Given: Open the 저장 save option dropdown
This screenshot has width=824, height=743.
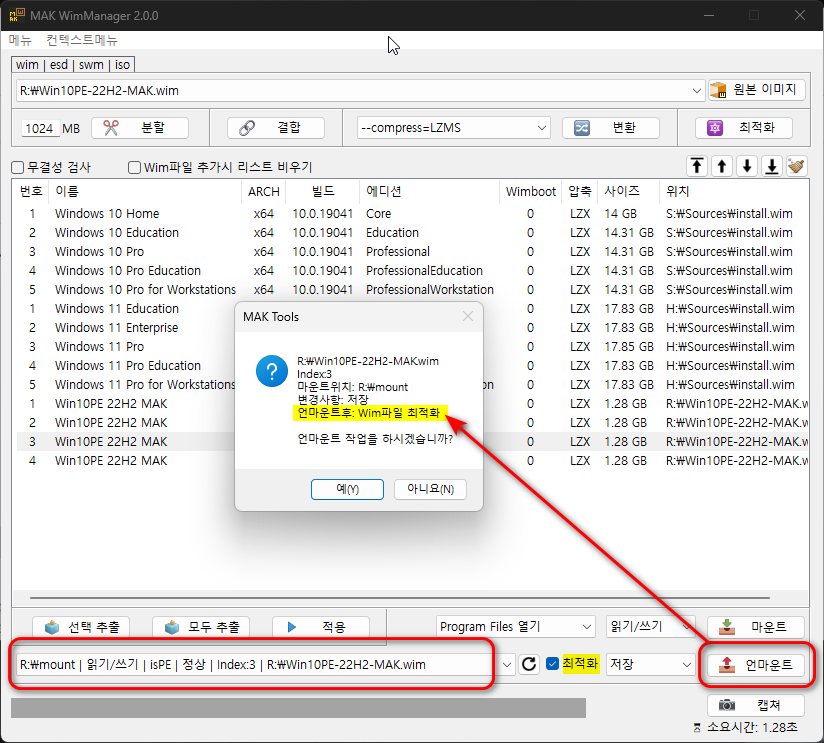Looking at the screenshot, I should pyautogui.click(x=686, y=664).
